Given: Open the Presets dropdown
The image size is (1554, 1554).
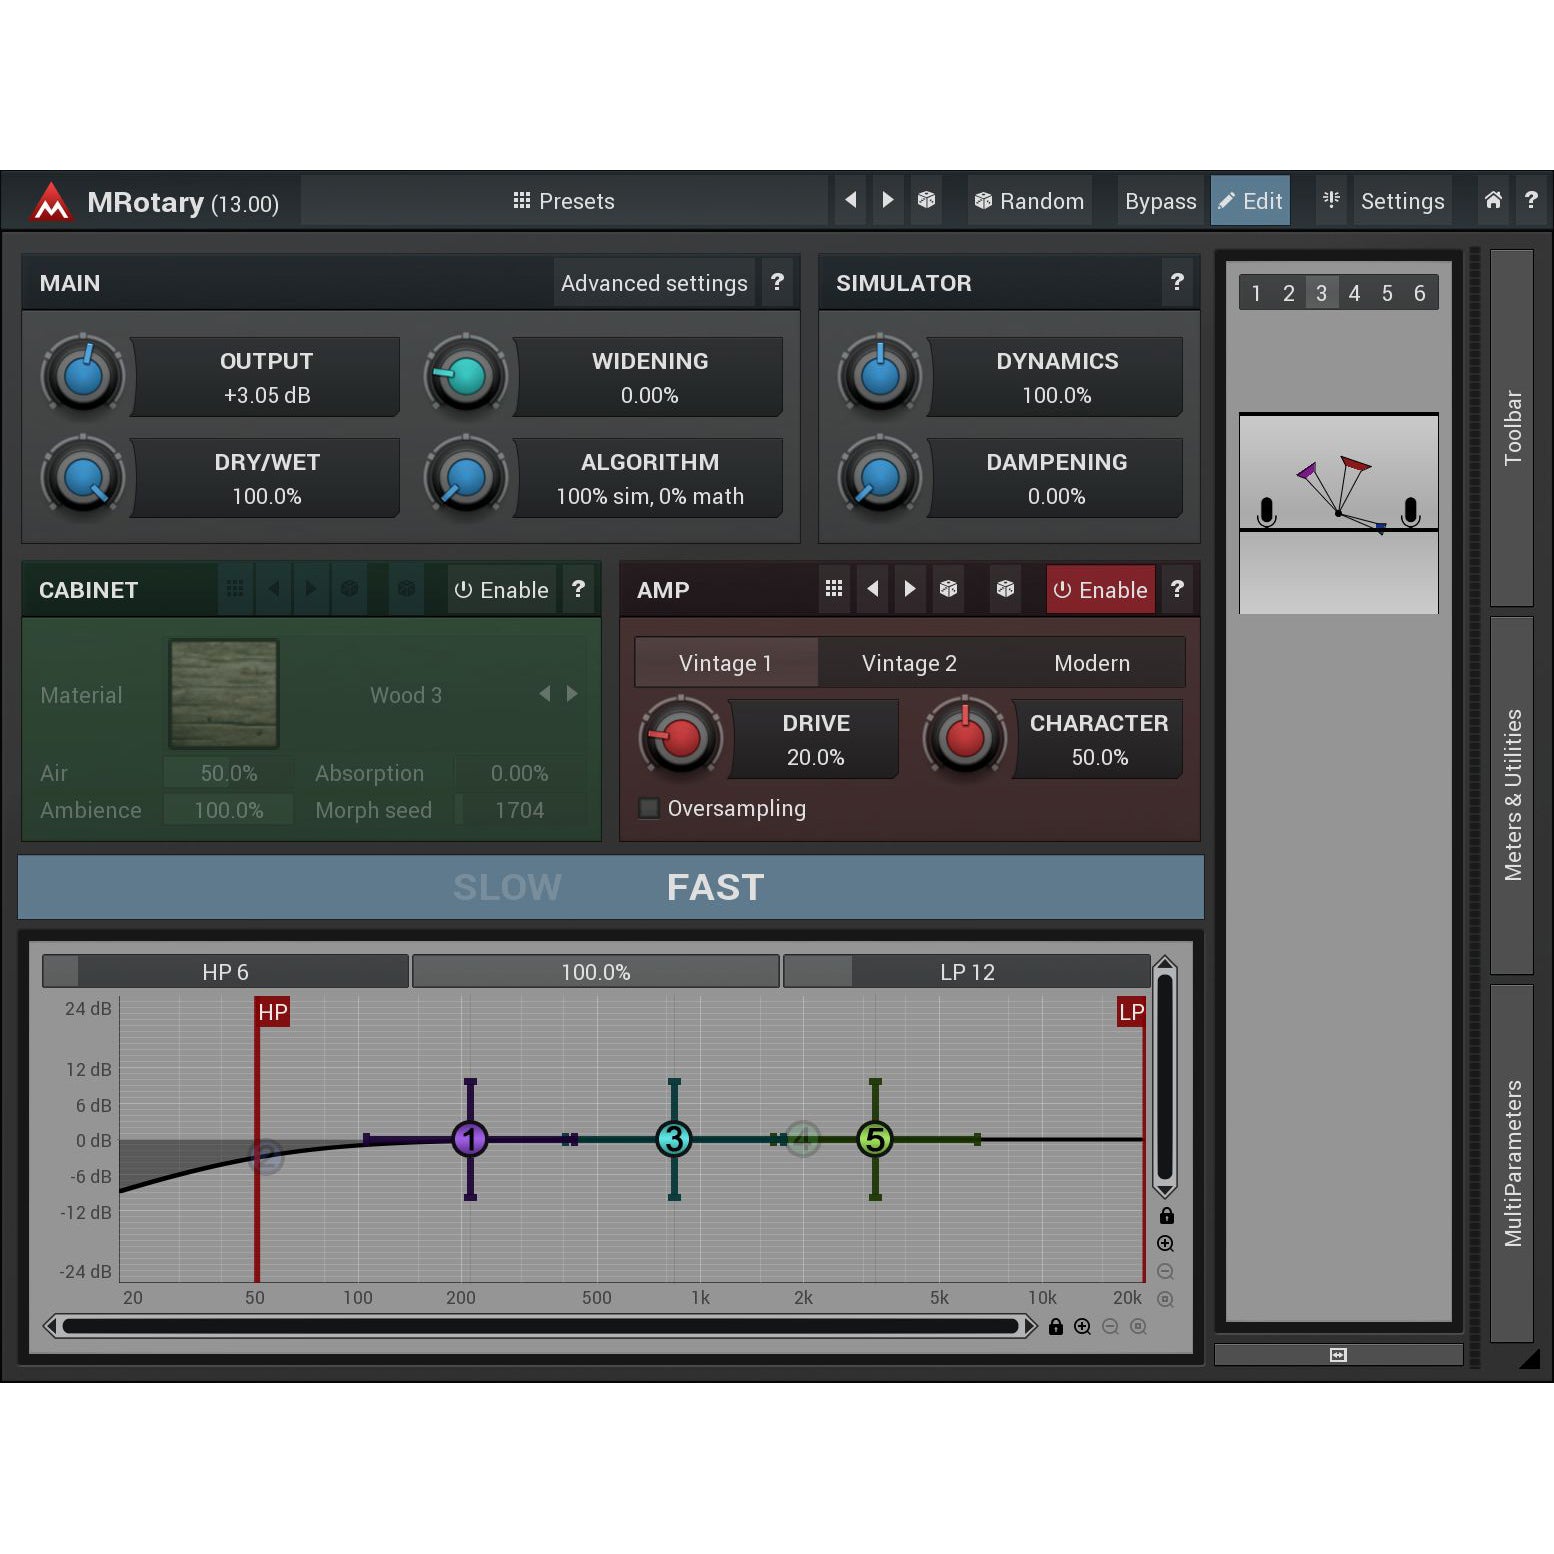Looking at the screenshot, I should (564, 201).
